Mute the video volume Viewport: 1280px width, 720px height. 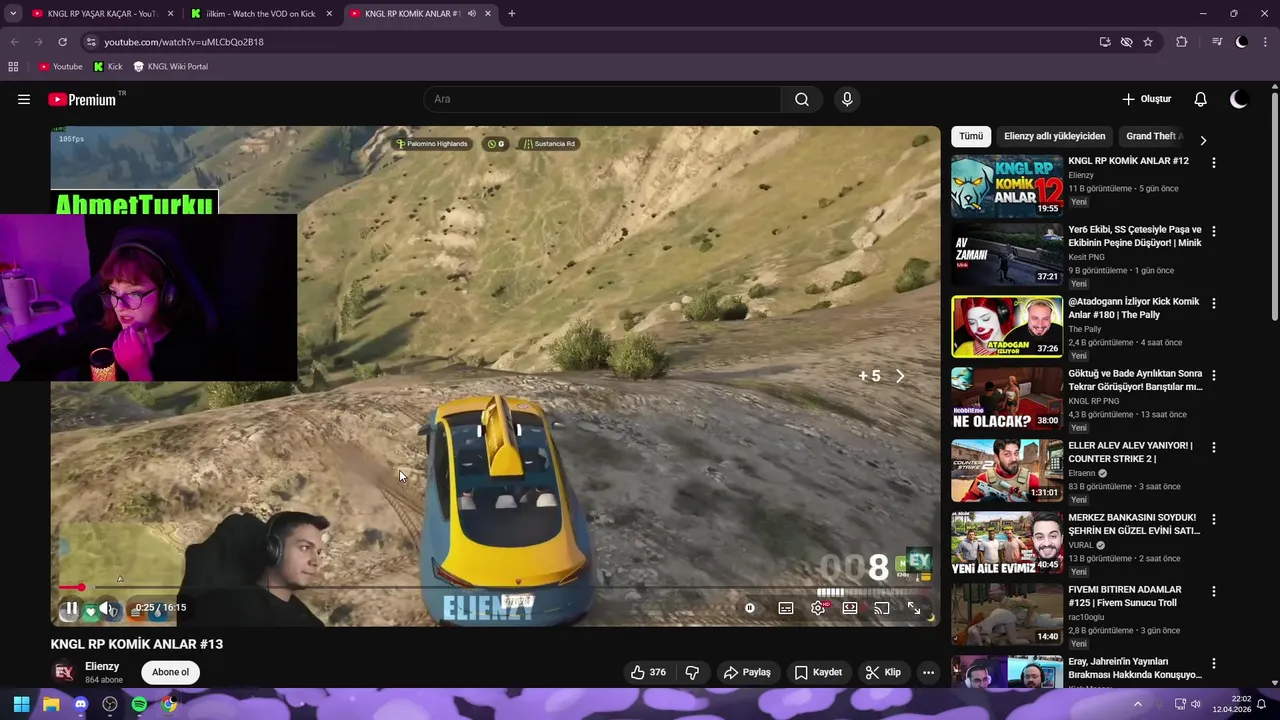[106, 608]
